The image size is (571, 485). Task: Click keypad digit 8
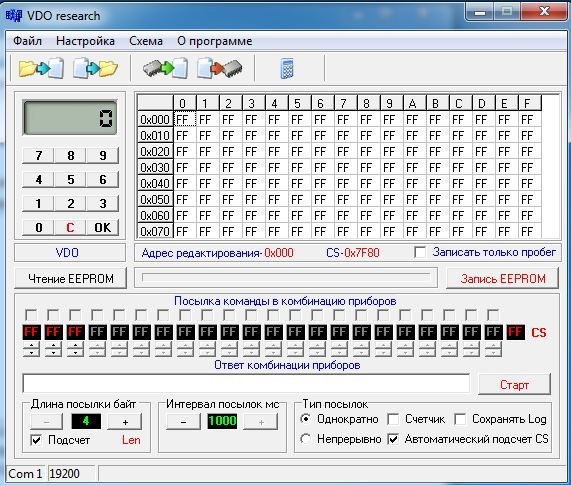[x=71, y=155]
